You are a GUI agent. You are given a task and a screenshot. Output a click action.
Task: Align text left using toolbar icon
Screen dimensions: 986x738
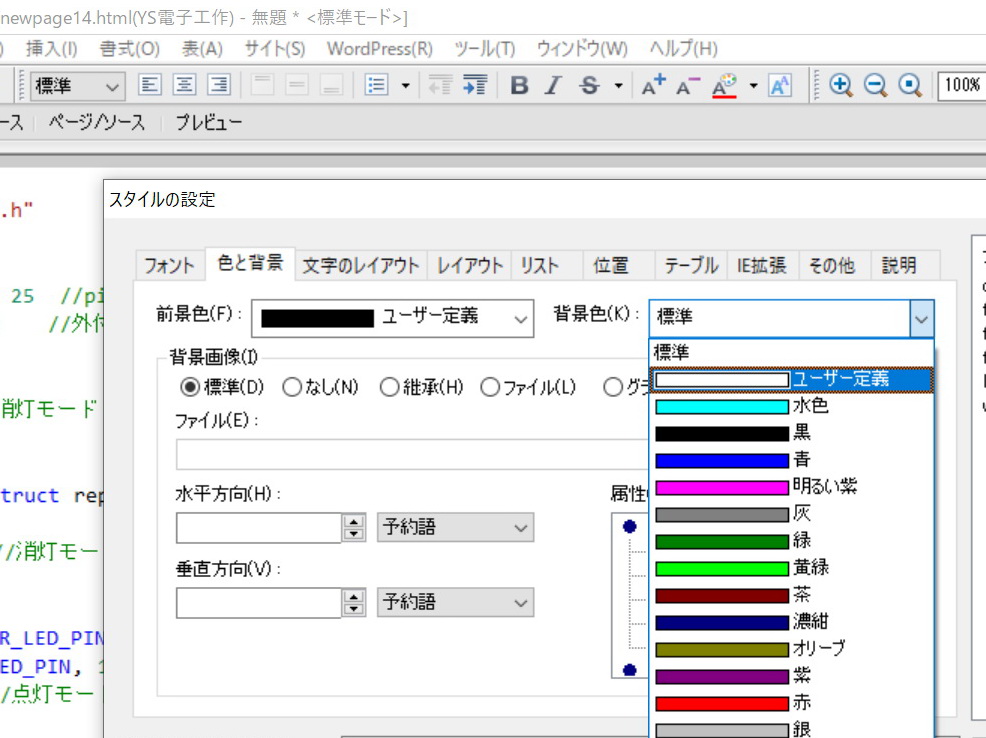[x=150, y=86]
